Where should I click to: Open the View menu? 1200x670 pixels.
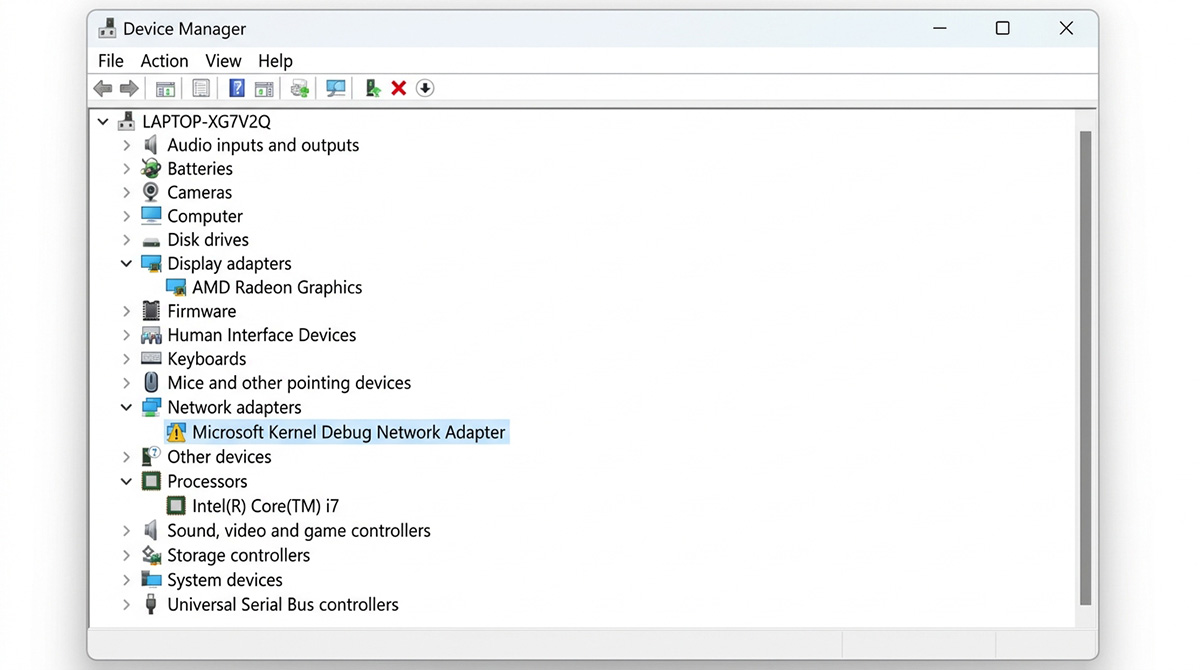coord(223,61)
